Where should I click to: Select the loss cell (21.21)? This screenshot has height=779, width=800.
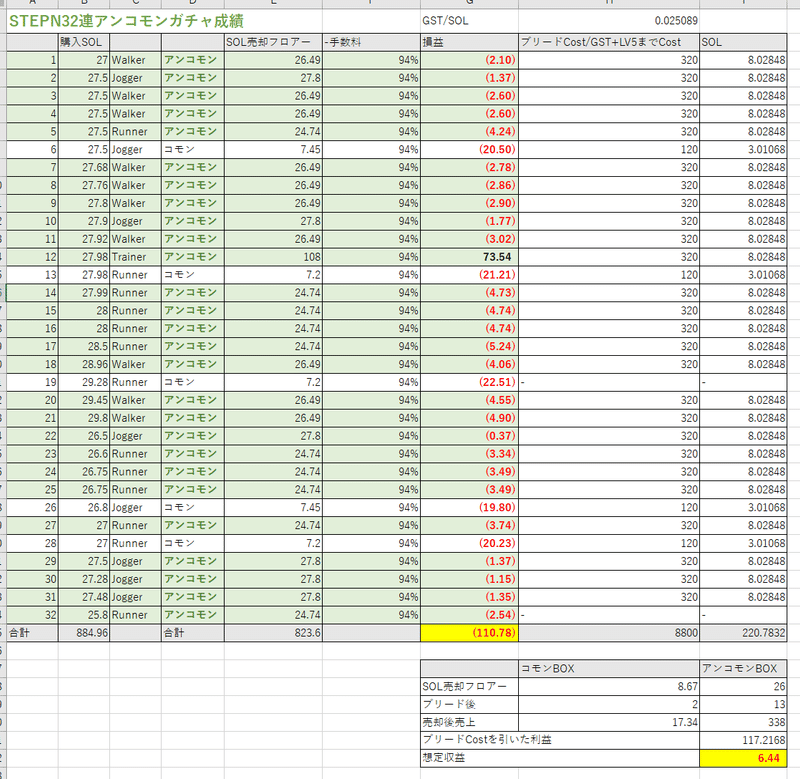[x=469, y=275]
